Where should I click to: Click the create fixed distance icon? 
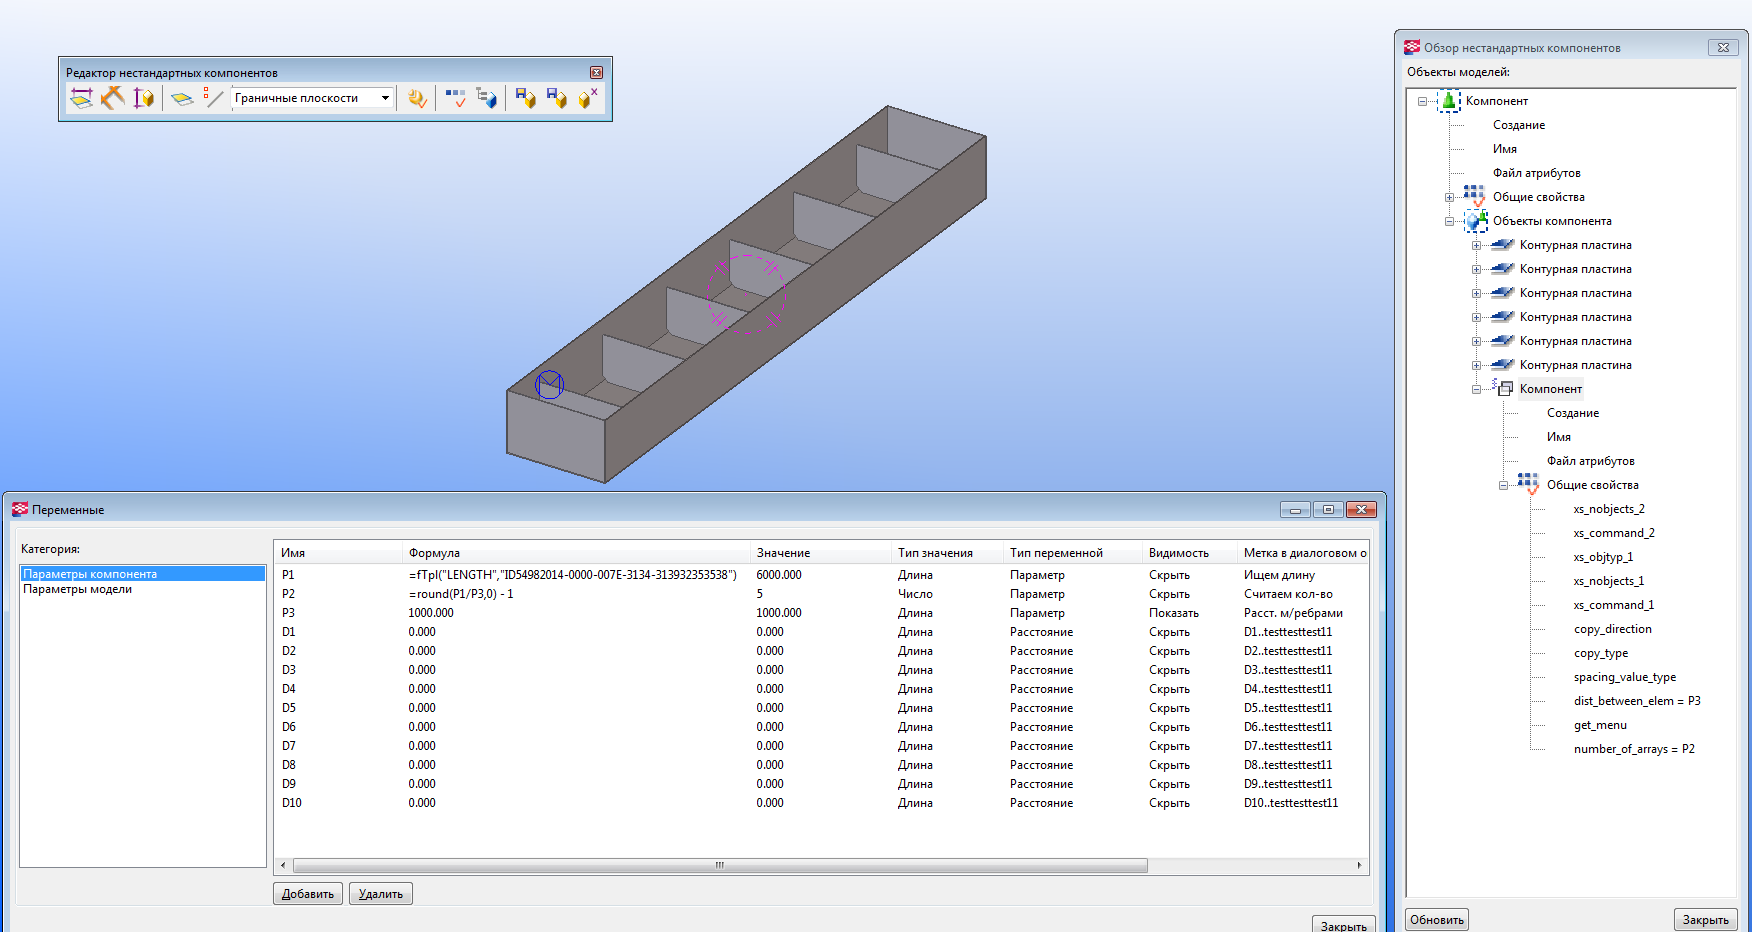point(81,98)
